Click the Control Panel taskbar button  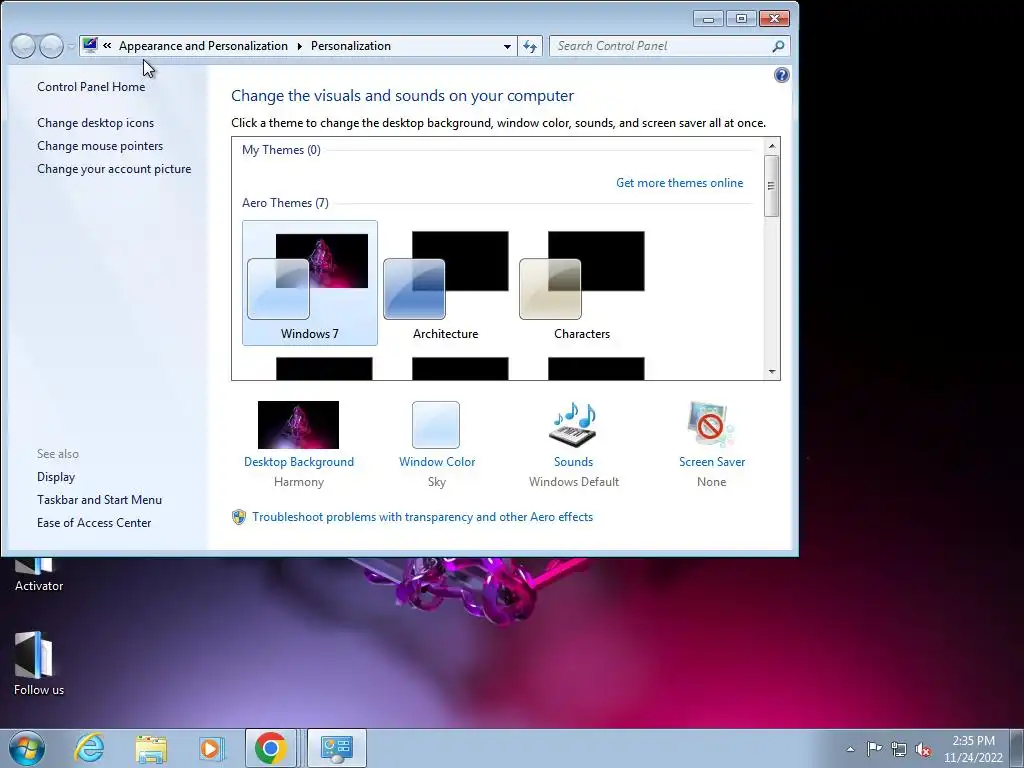pos(336,748)
